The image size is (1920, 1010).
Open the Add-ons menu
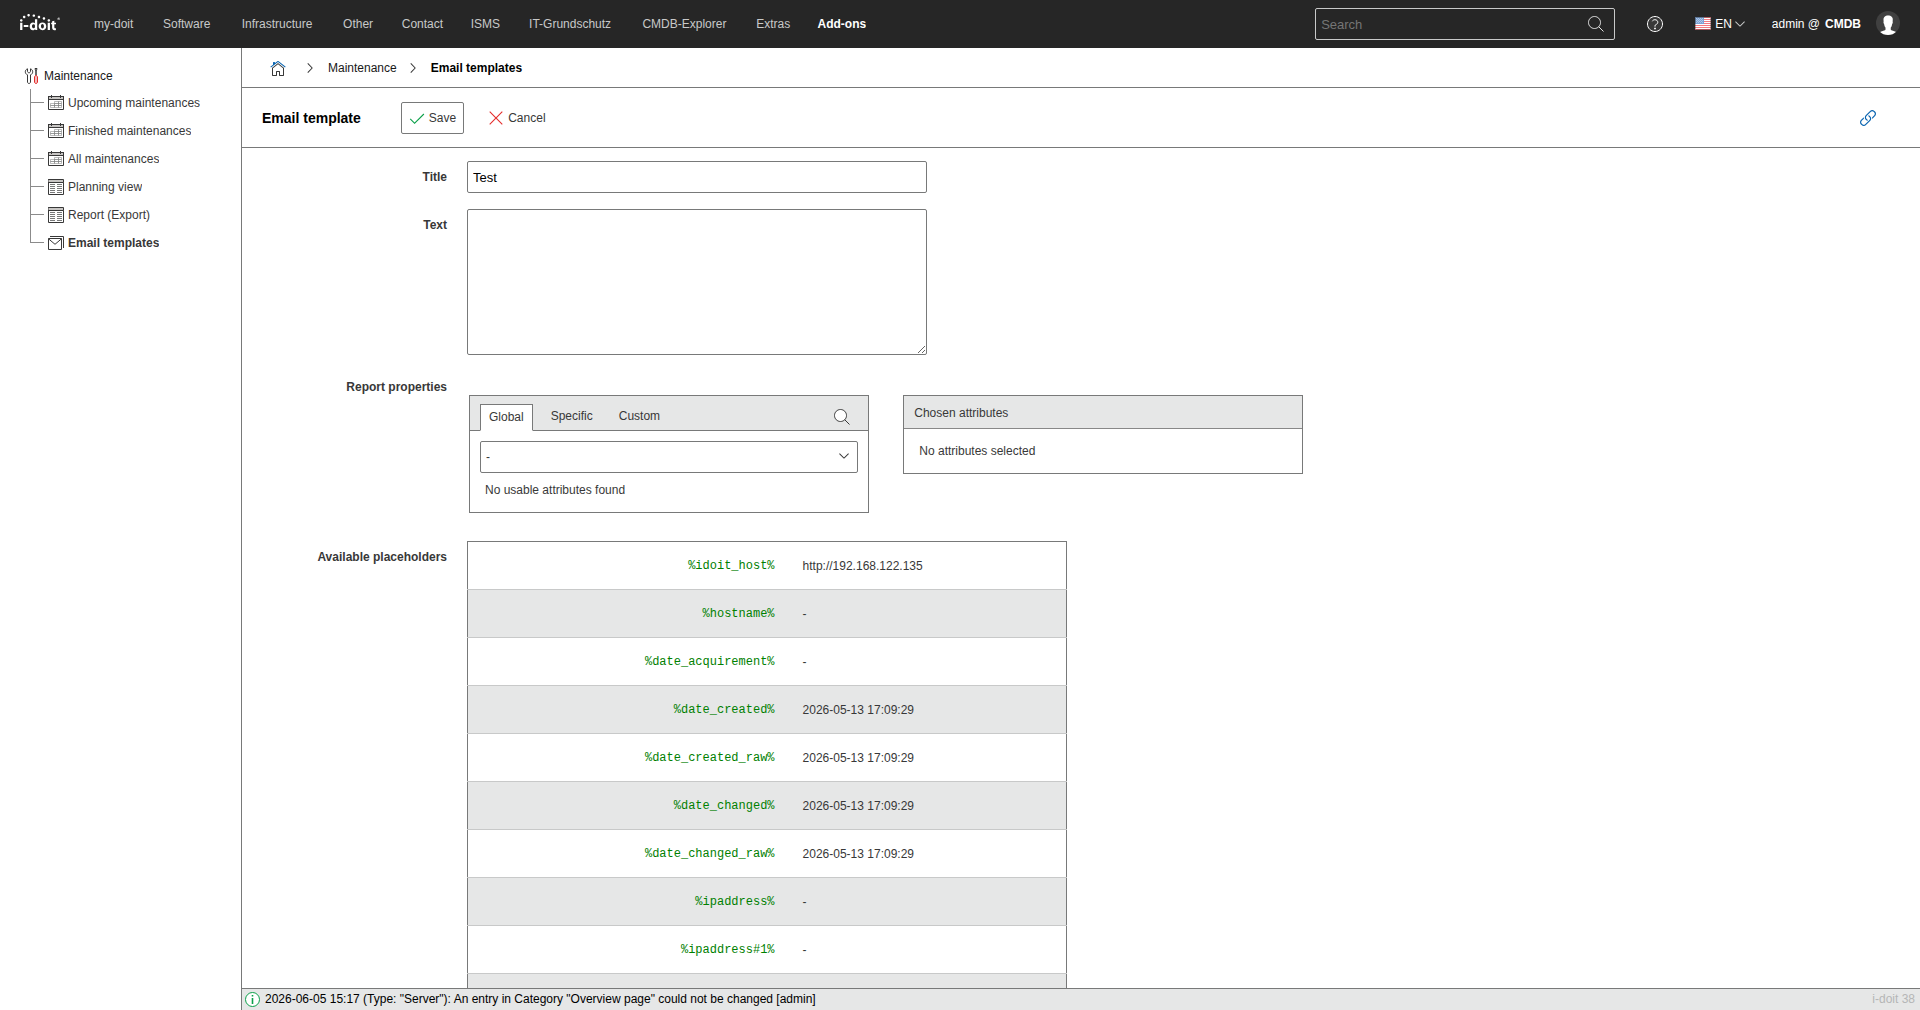(x=842, y=24)
